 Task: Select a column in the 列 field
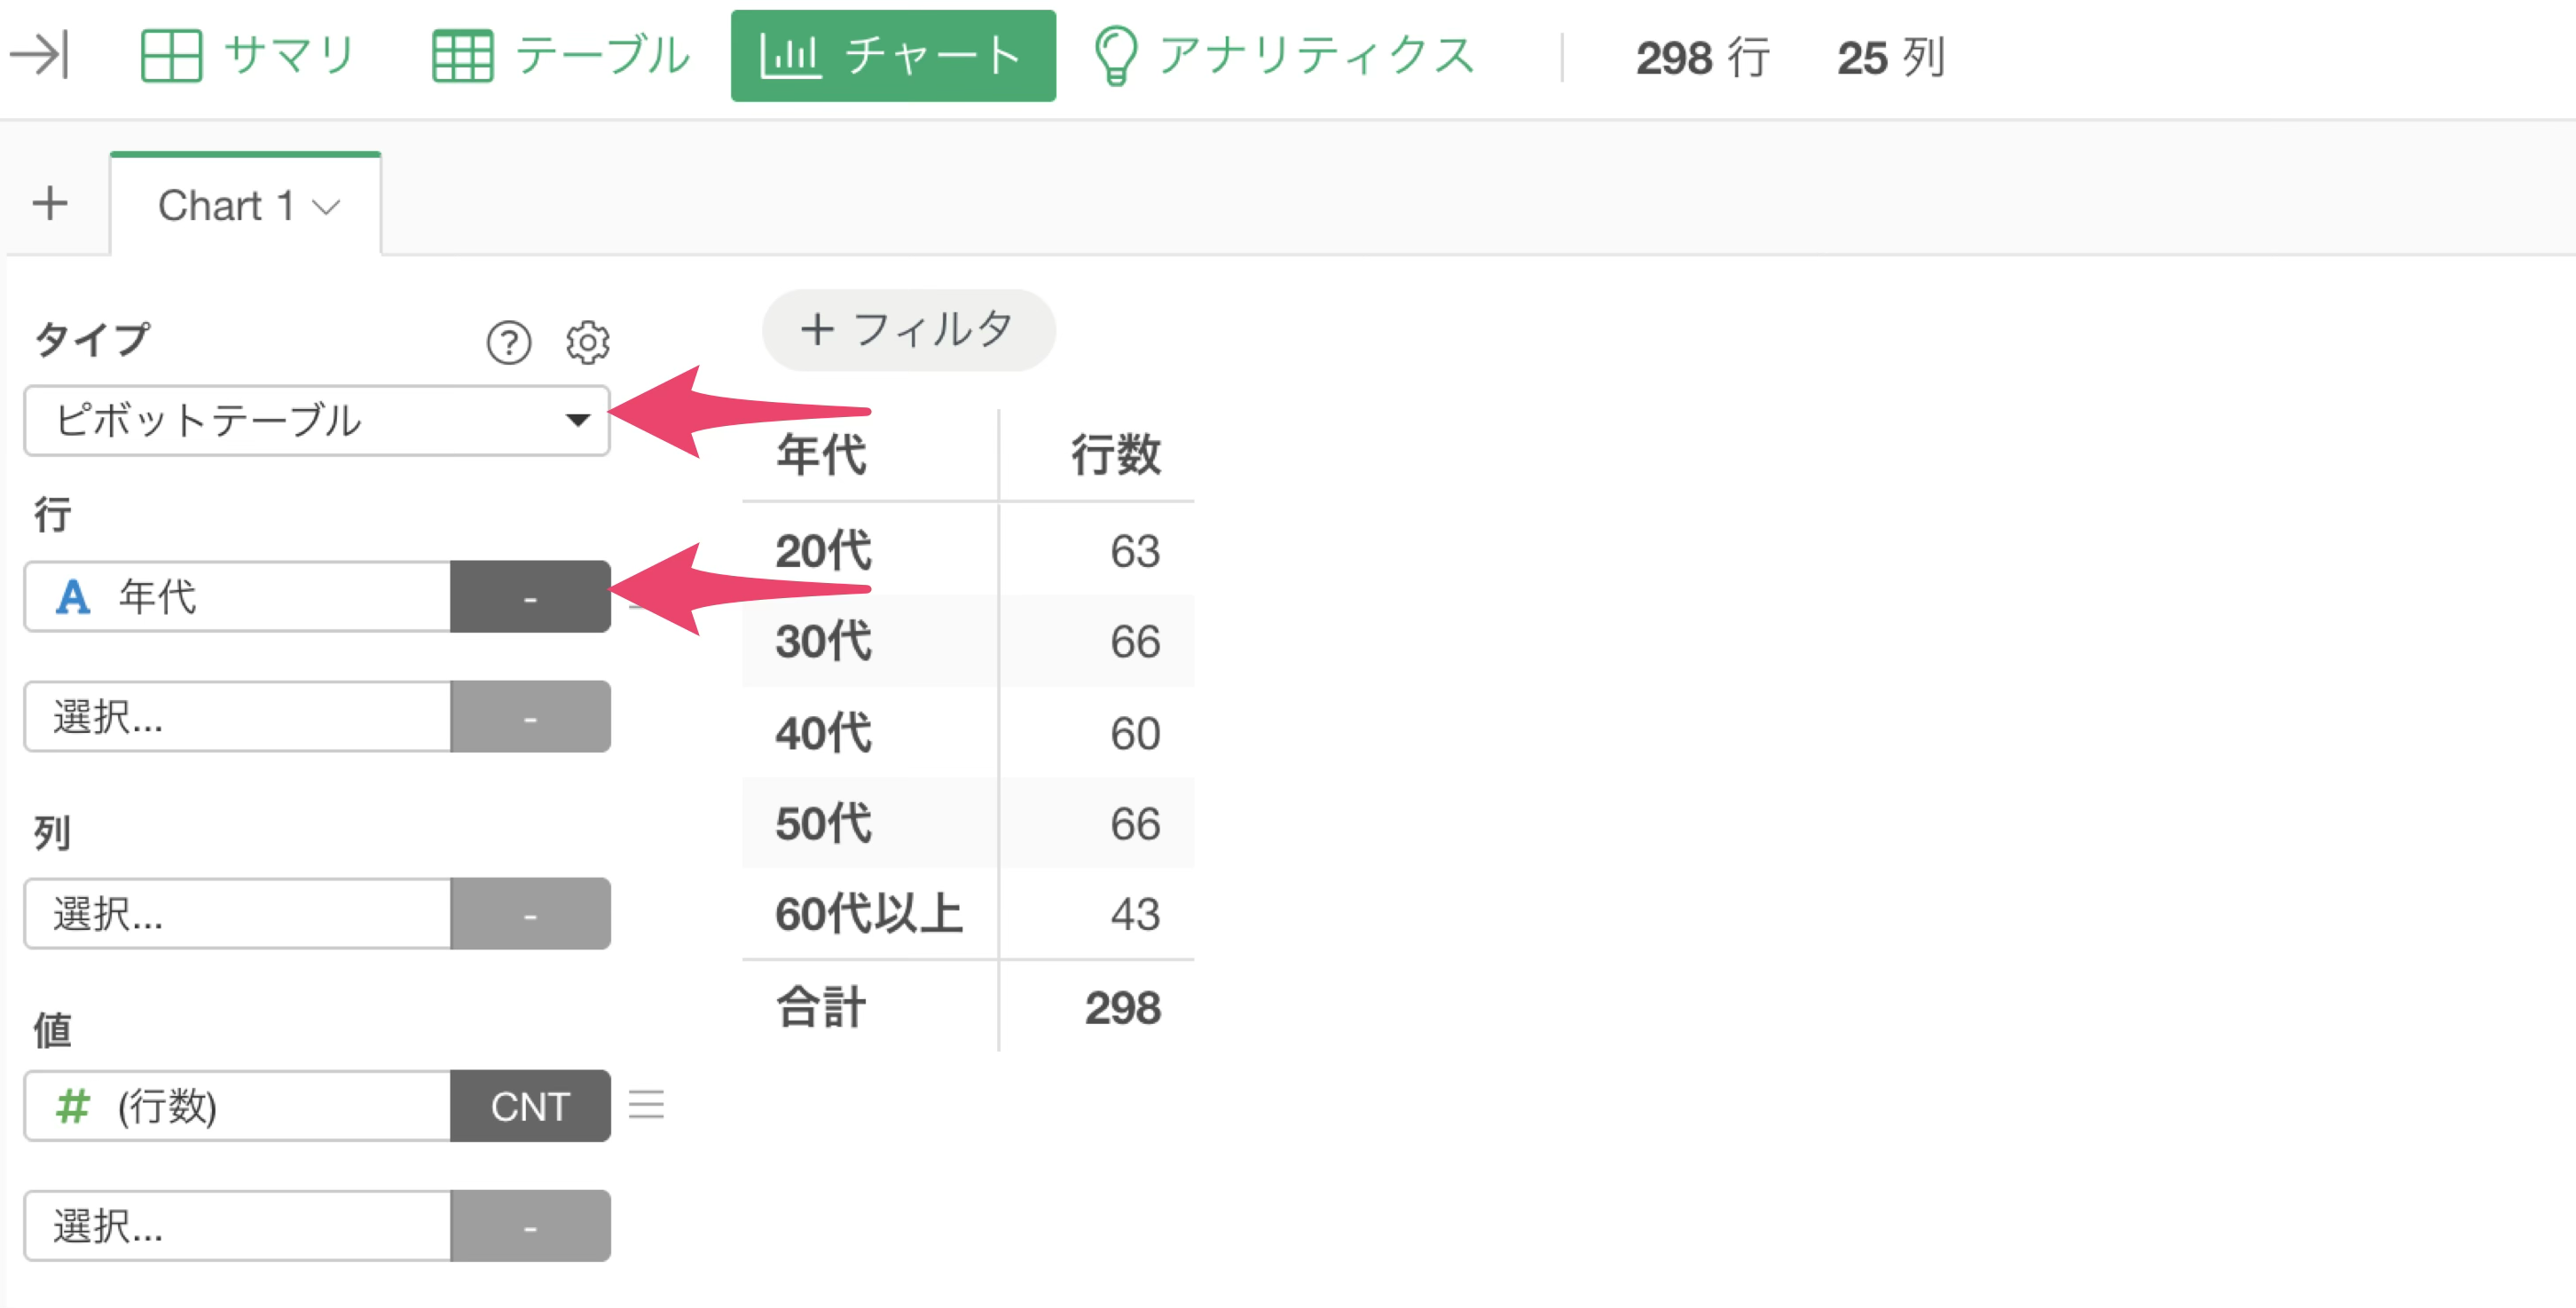238,914
